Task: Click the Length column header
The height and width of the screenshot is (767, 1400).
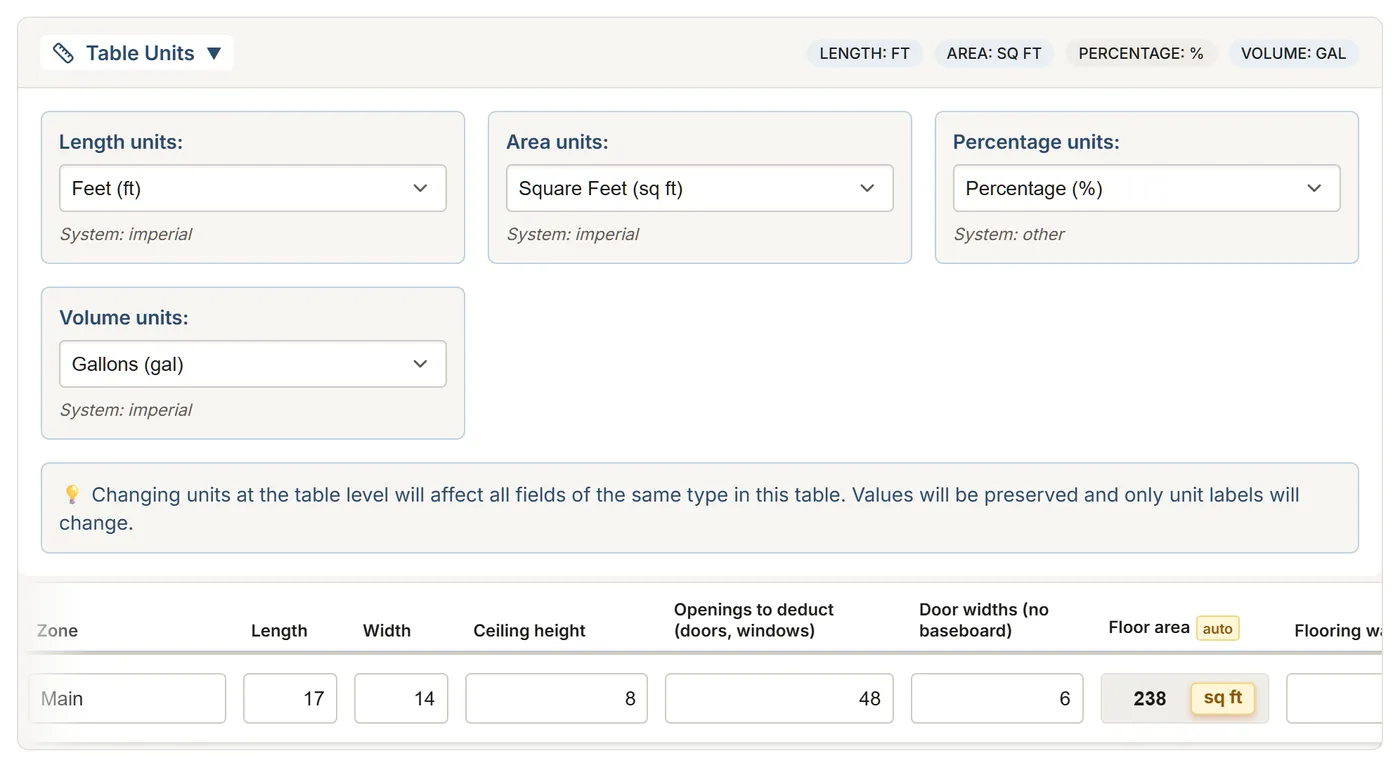Action: click(x=279, y=631)
